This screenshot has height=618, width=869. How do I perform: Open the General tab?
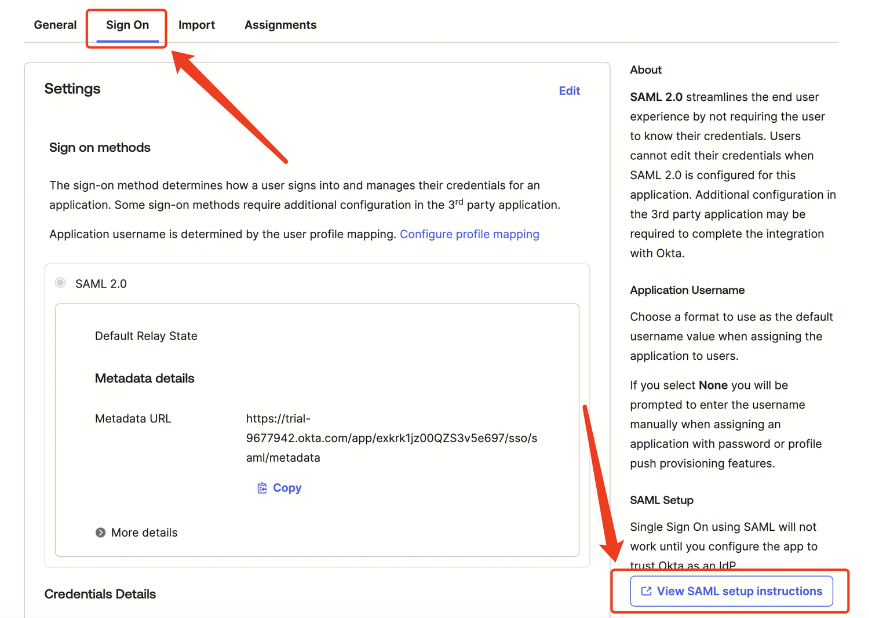tap(55, 25)
